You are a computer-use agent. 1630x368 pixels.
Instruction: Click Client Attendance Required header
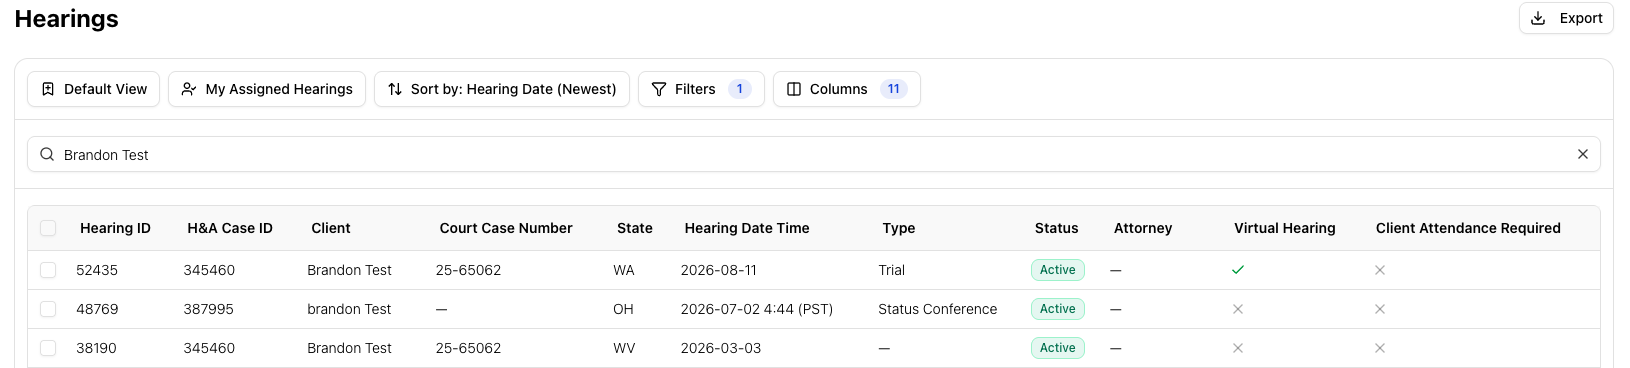point(1468,228)
